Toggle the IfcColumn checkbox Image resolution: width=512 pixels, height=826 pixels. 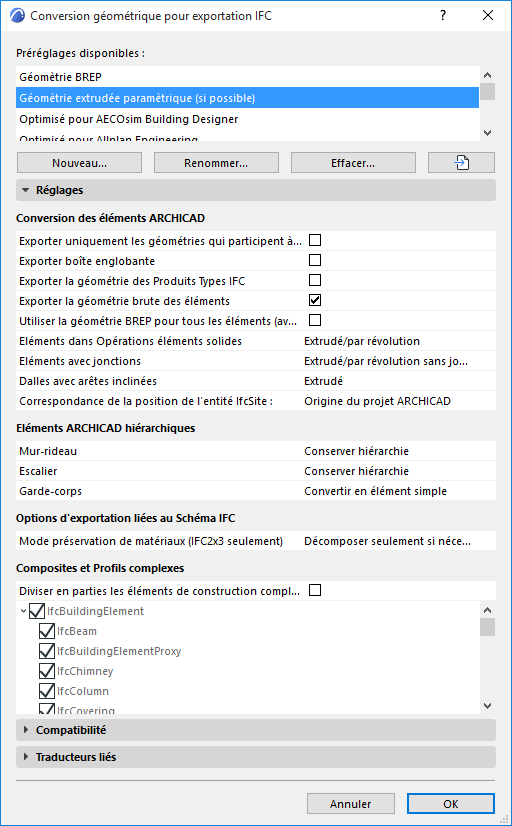point(47,691)
